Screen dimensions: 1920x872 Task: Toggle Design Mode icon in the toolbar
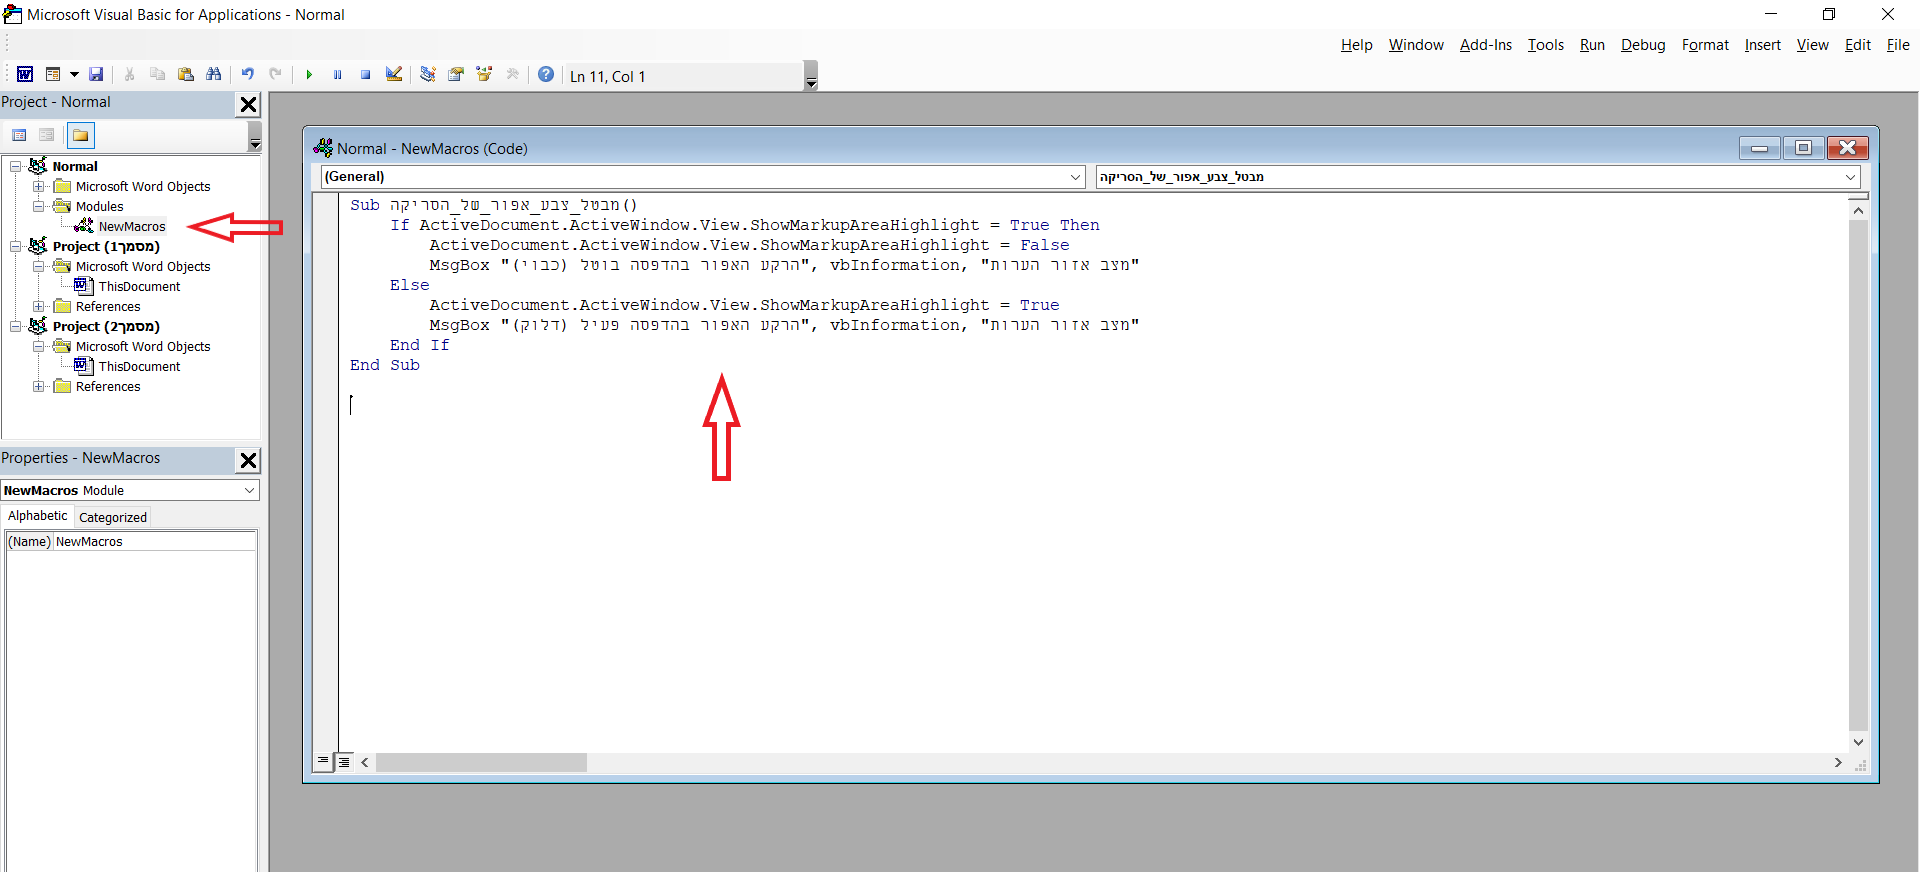tap(394, 75)
